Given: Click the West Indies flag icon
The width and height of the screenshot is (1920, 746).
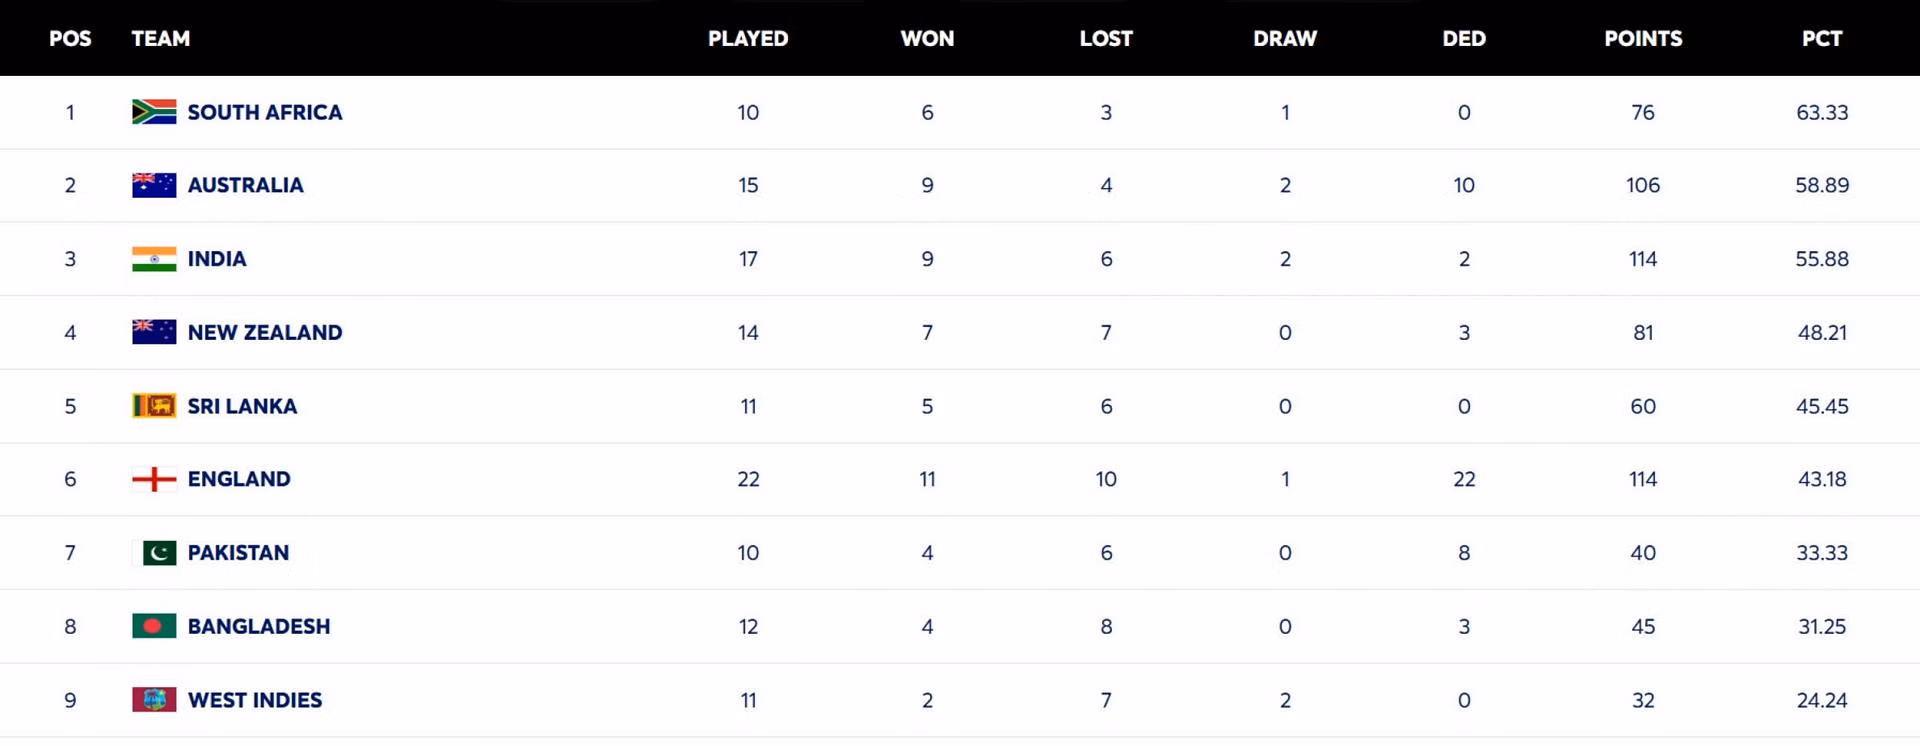Looking at the screenshot, I should [154, 700].
